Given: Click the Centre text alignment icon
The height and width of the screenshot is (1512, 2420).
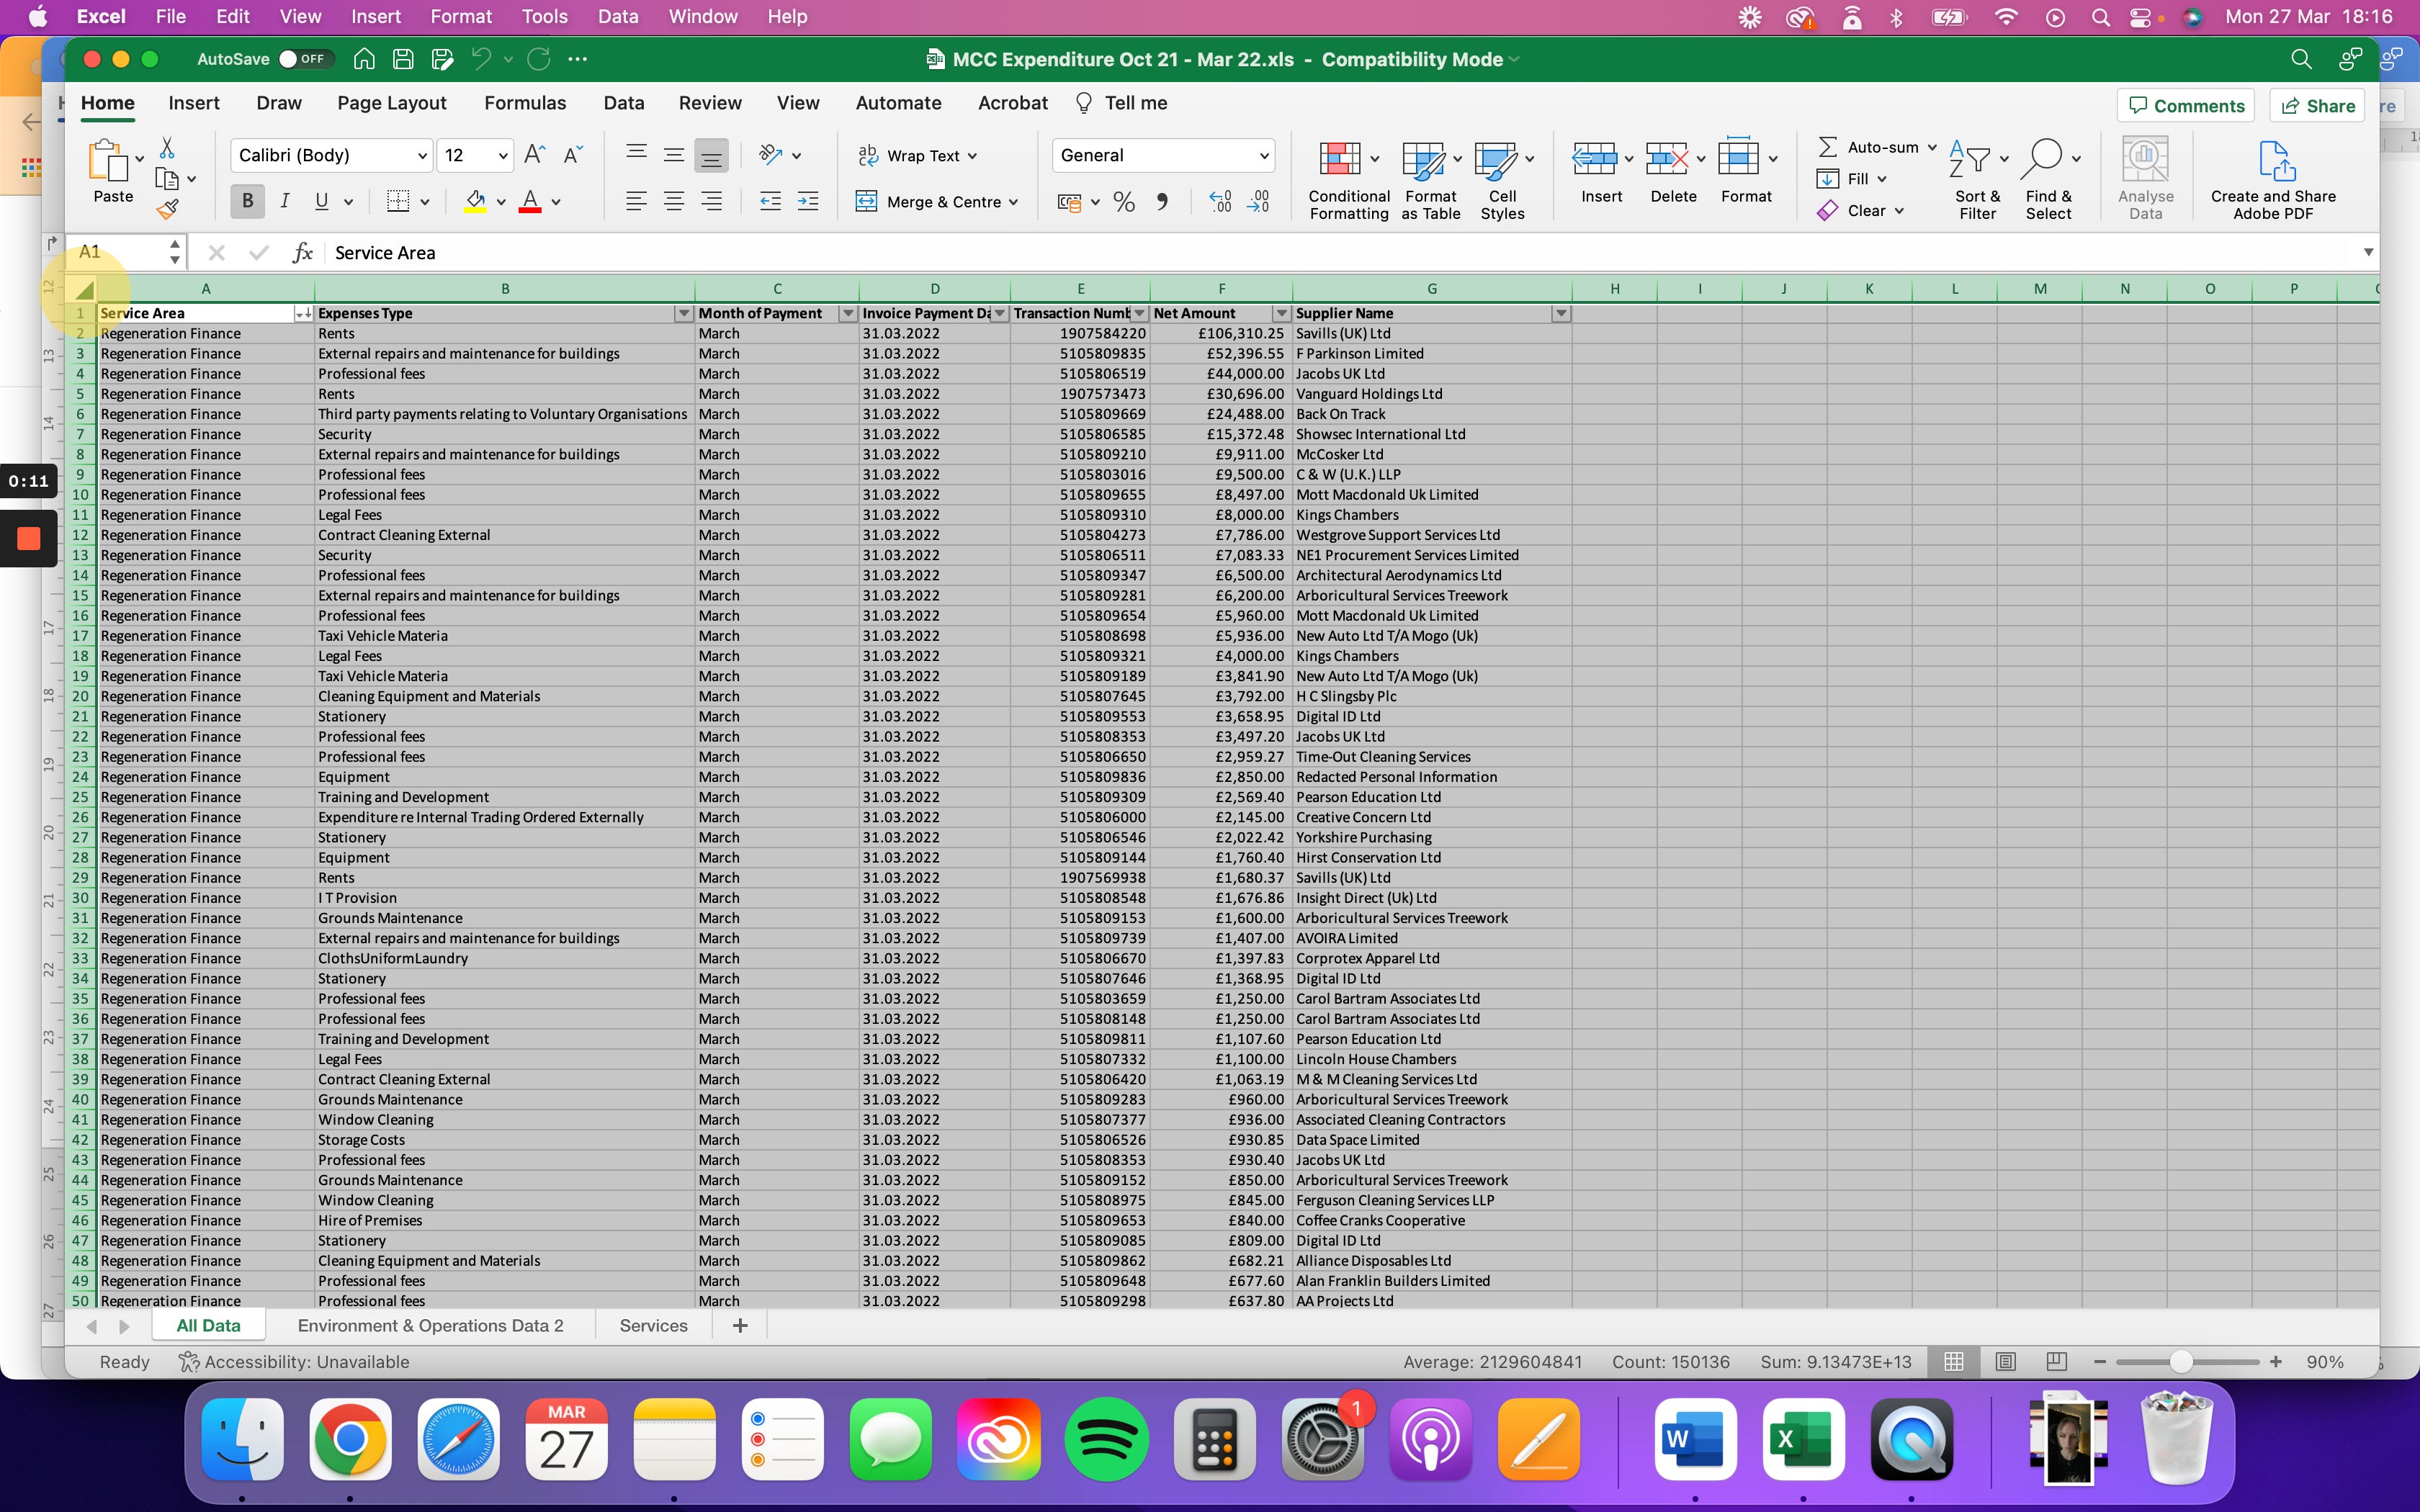Looking at the screenshot, I should coord(674,201).
